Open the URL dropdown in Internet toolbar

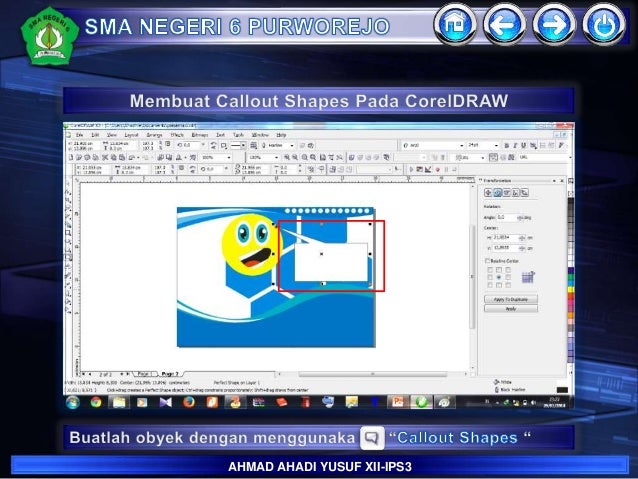pyautogui.click(x=570, y=157)
